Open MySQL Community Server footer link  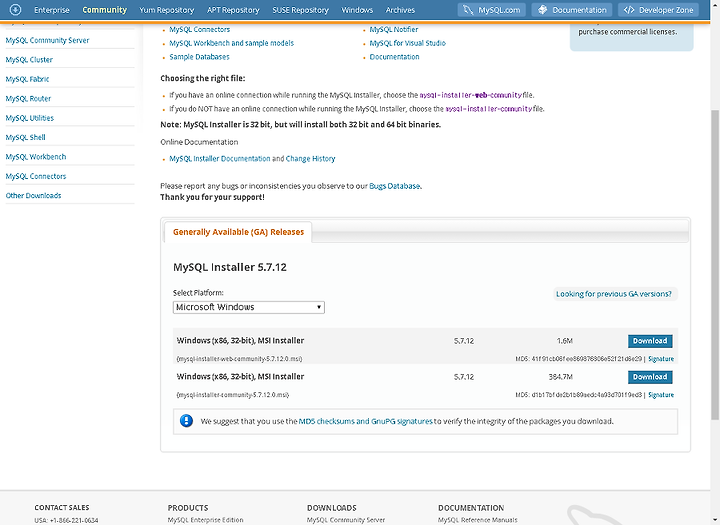[x=346, y=520]
